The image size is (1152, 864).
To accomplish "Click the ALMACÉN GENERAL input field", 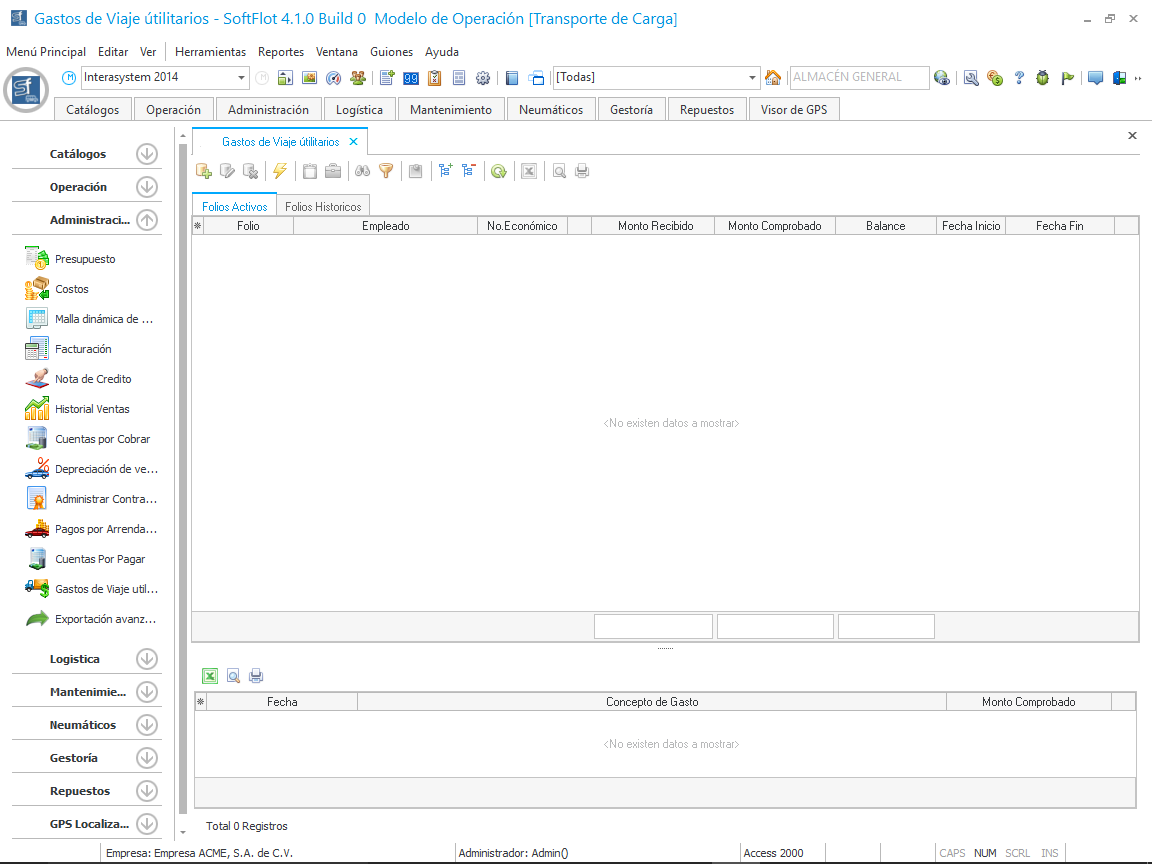I will click(x=858, y=77).
